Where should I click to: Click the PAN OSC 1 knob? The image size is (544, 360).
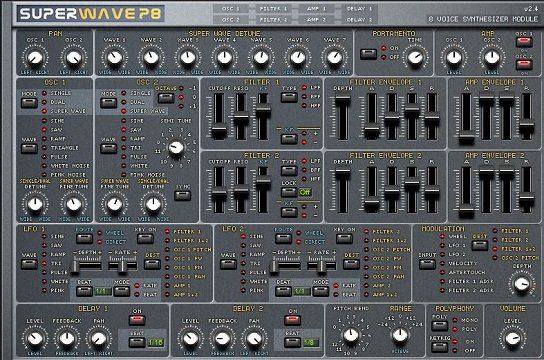click(35, 58)
